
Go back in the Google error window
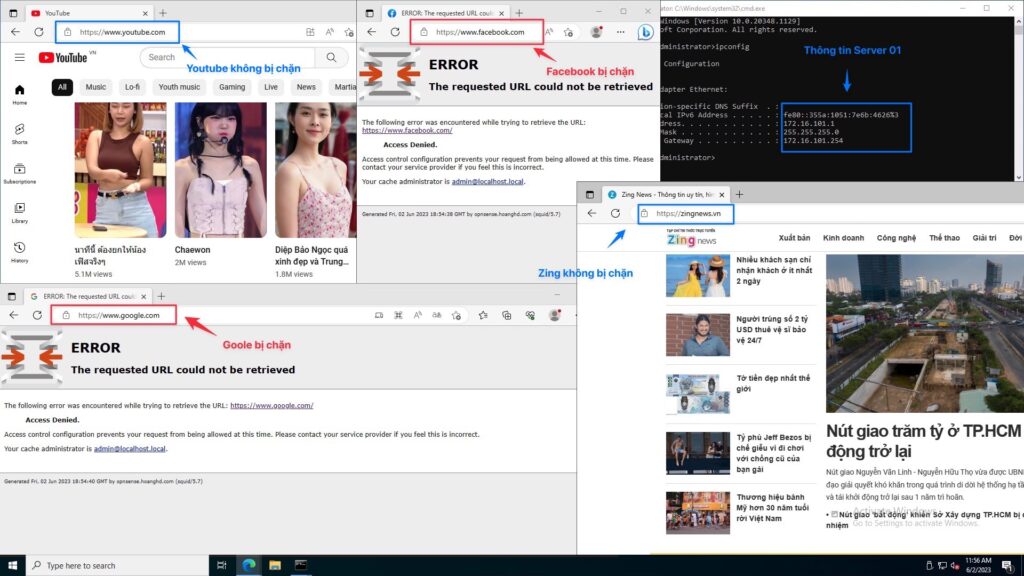(x=14, y=315)
